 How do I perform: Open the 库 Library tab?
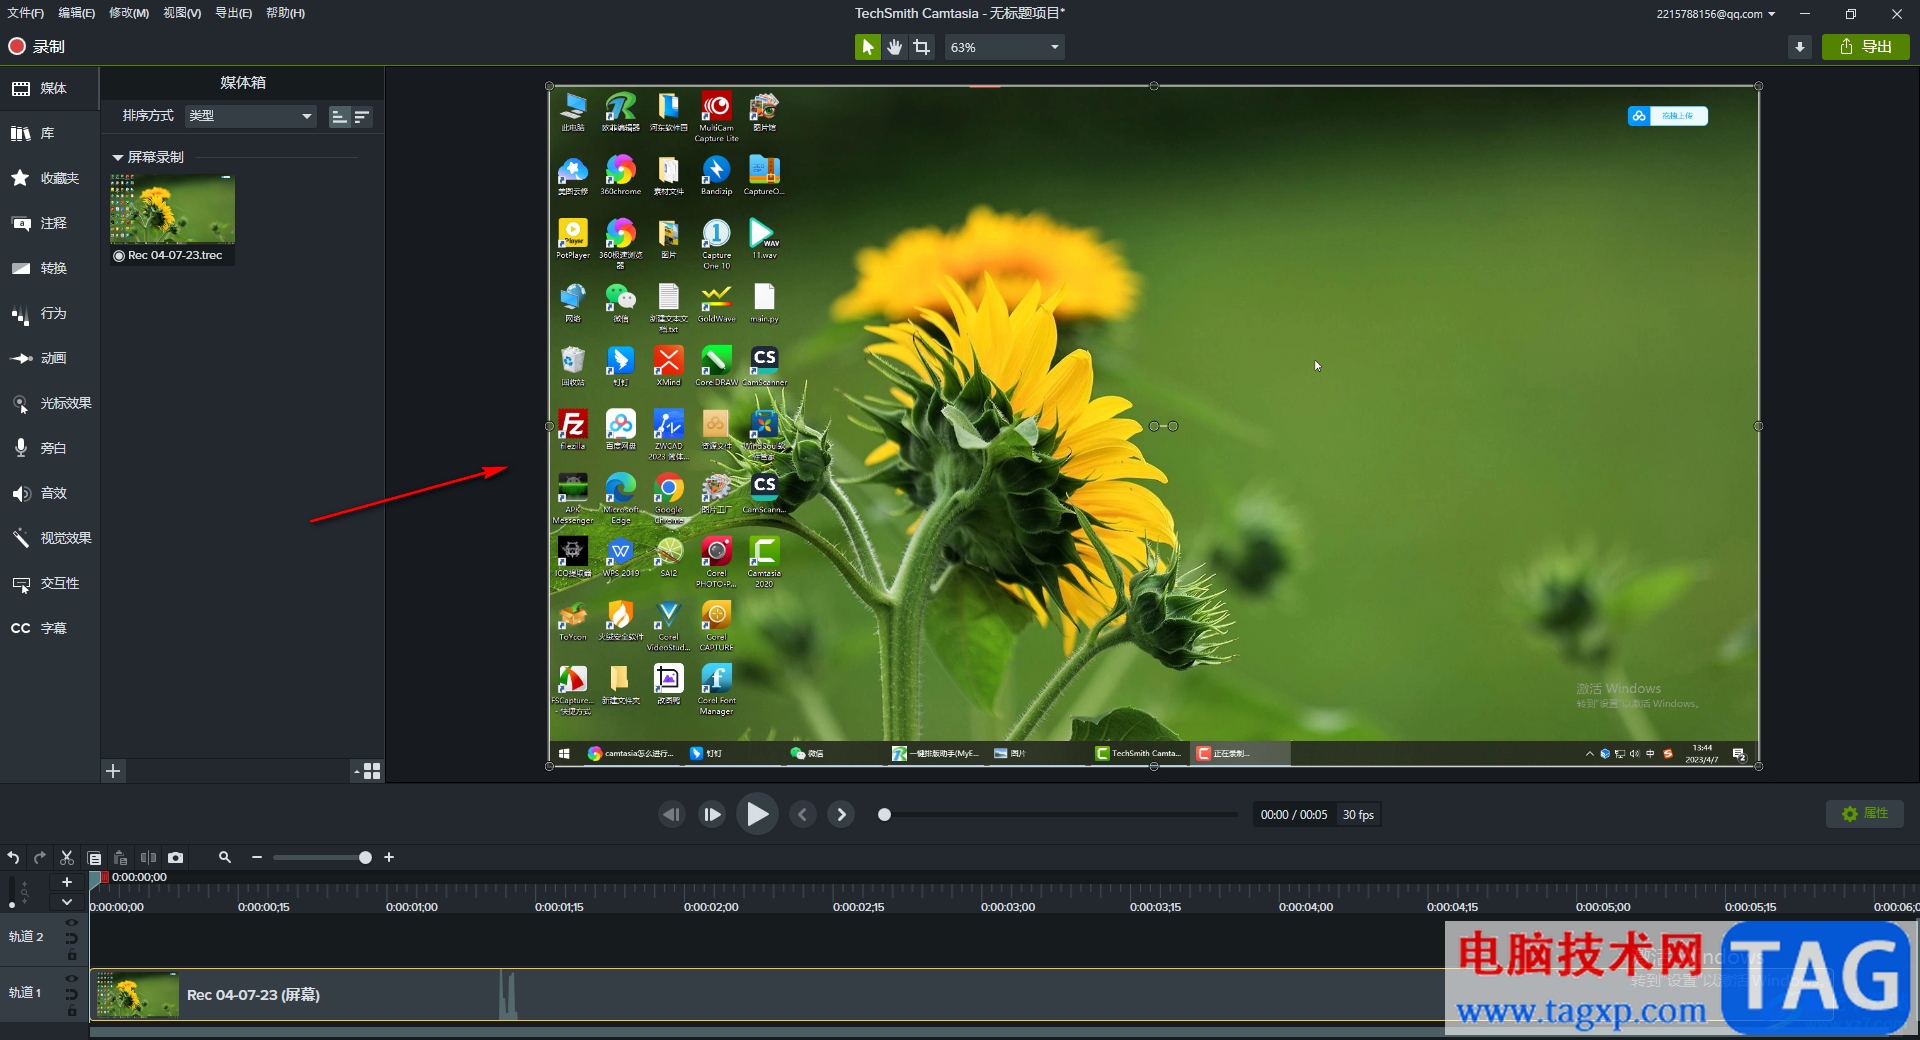click(49, 133)
